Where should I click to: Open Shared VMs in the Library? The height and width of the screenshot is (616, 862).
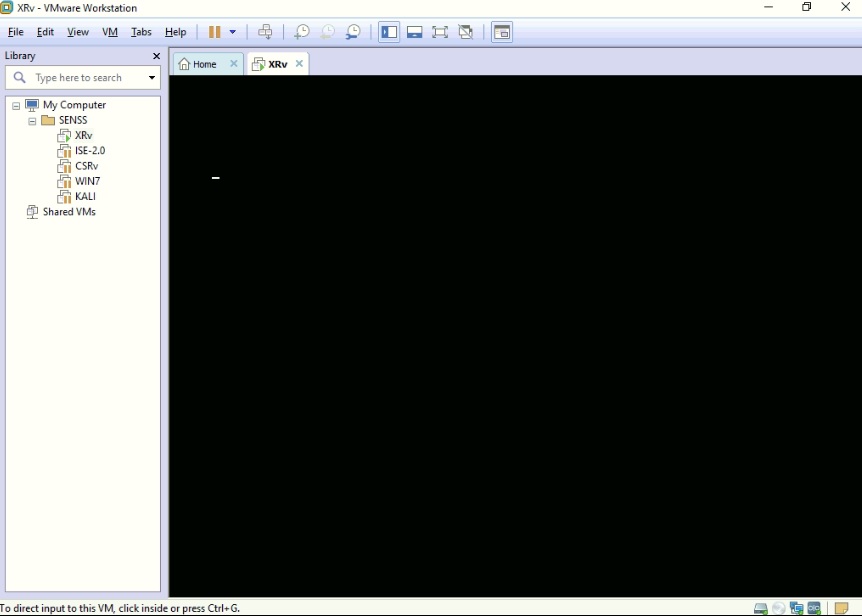[68, 211]
